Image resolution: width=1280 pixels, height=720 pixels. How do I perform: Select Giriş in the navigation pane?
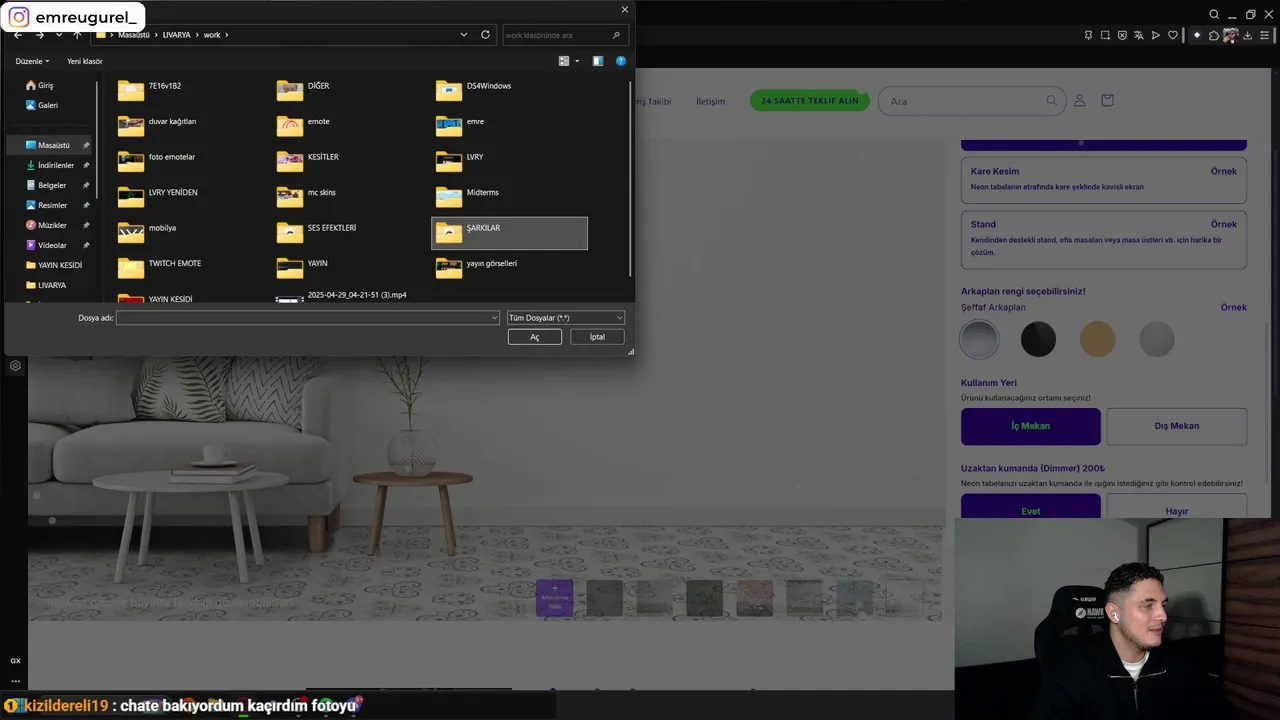click(x=46, y=85)
